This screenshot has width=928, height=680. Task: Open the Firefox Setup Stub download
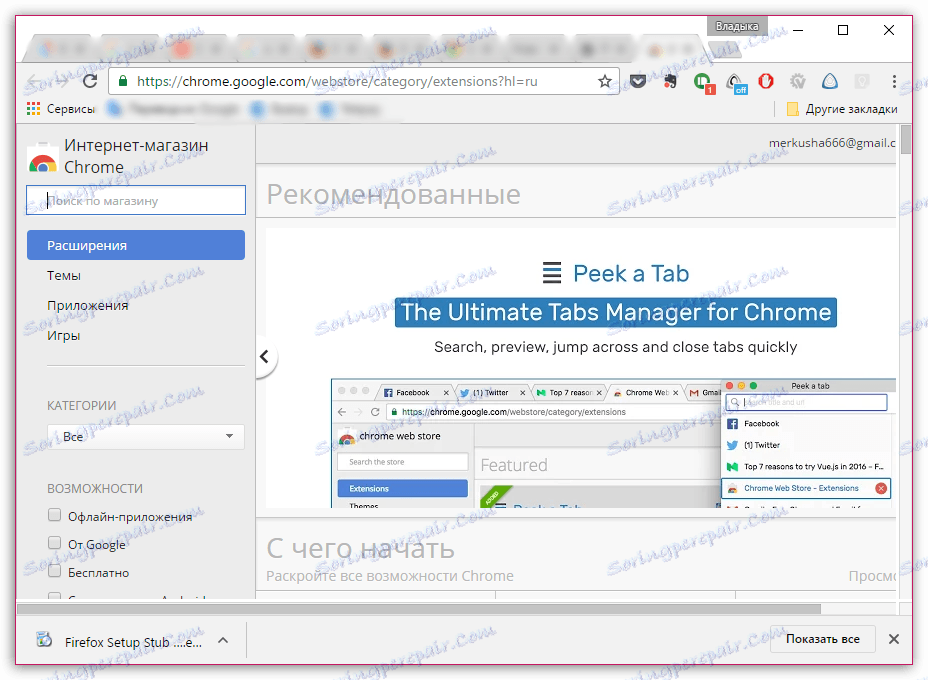[x=133, y=642]
